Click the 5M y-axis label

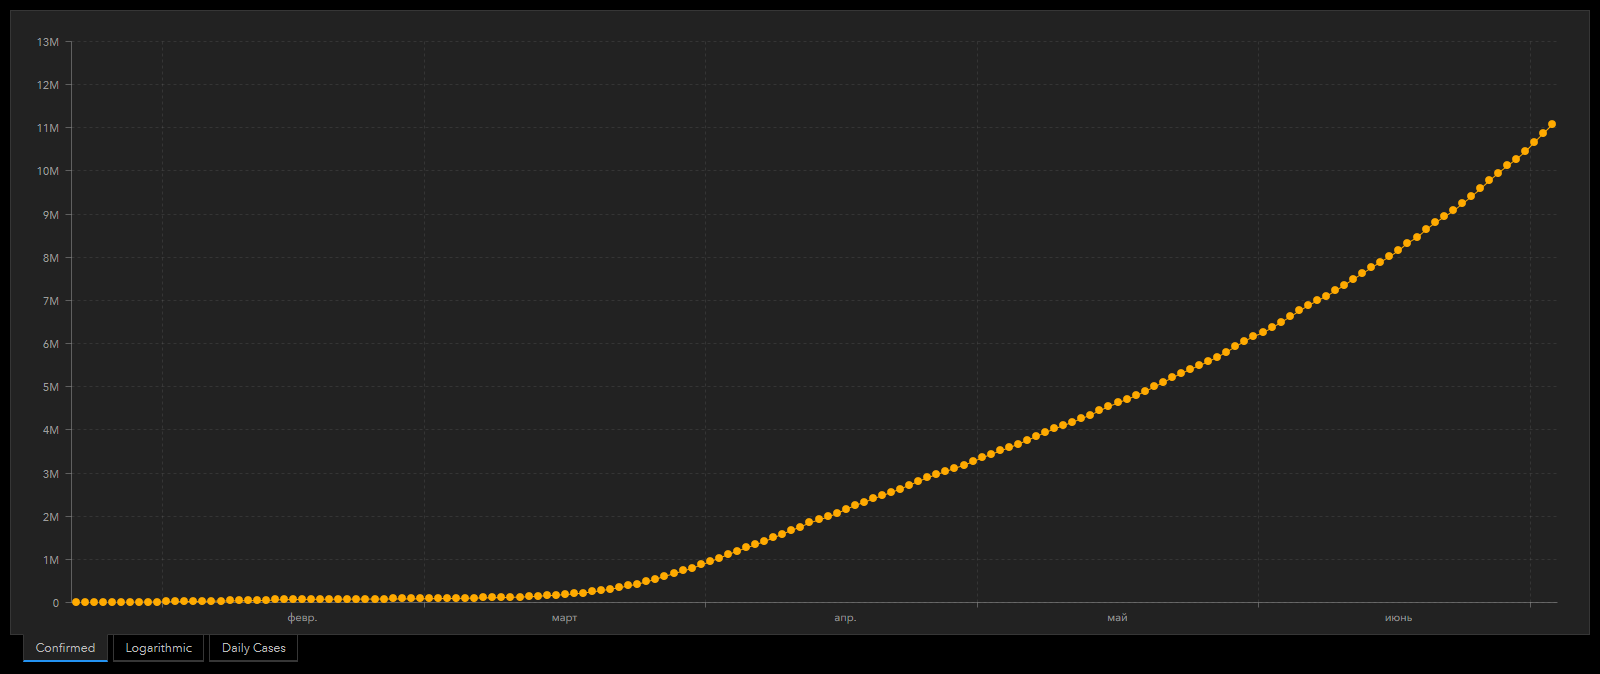pos(51,387)
